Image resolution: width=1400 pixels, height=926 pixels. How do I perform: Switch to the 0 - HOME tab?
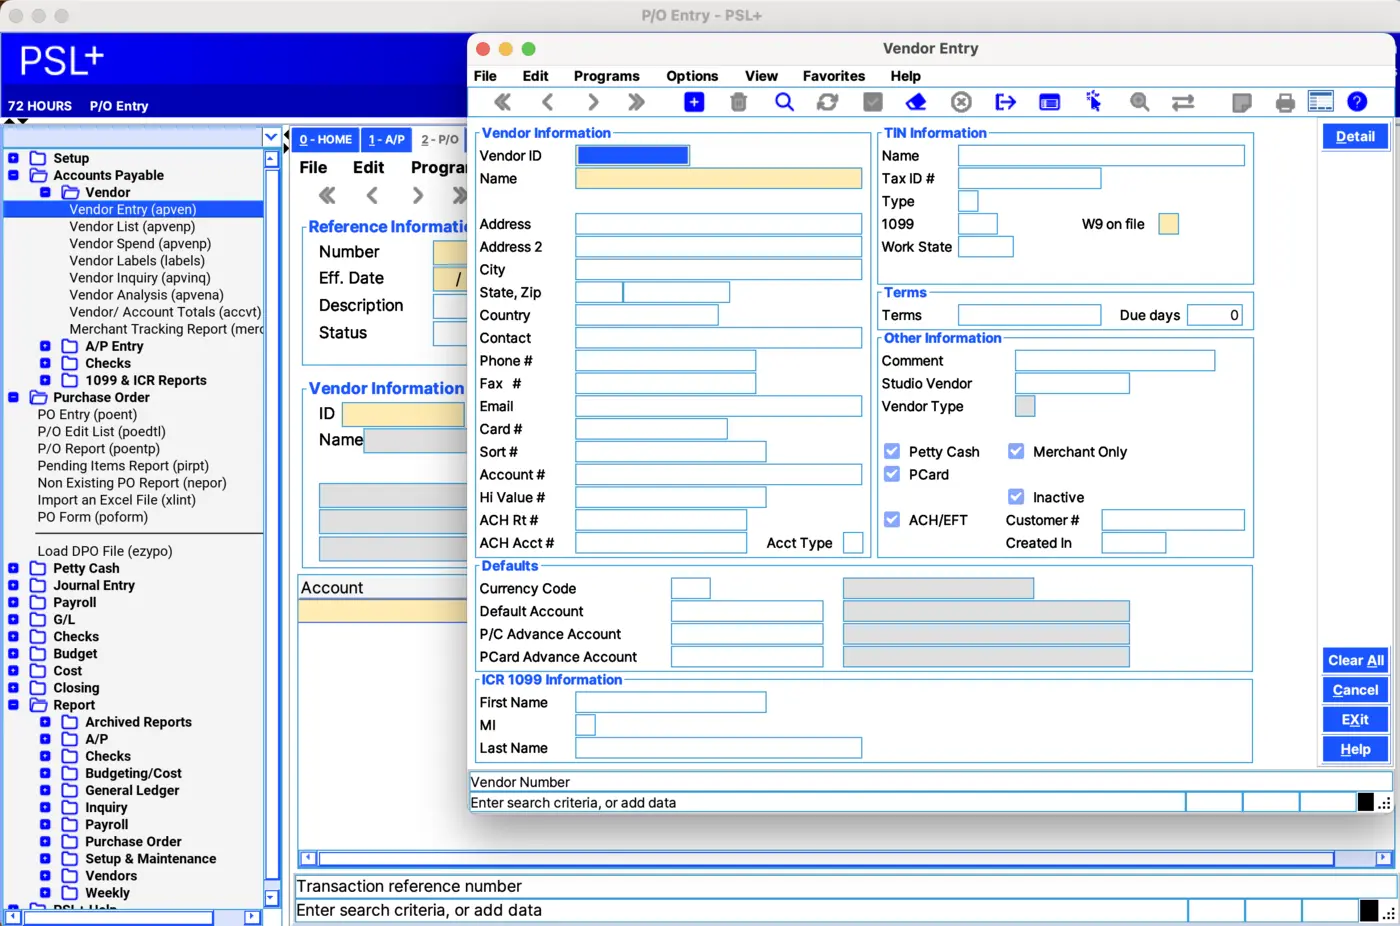[x=326, y=140]
